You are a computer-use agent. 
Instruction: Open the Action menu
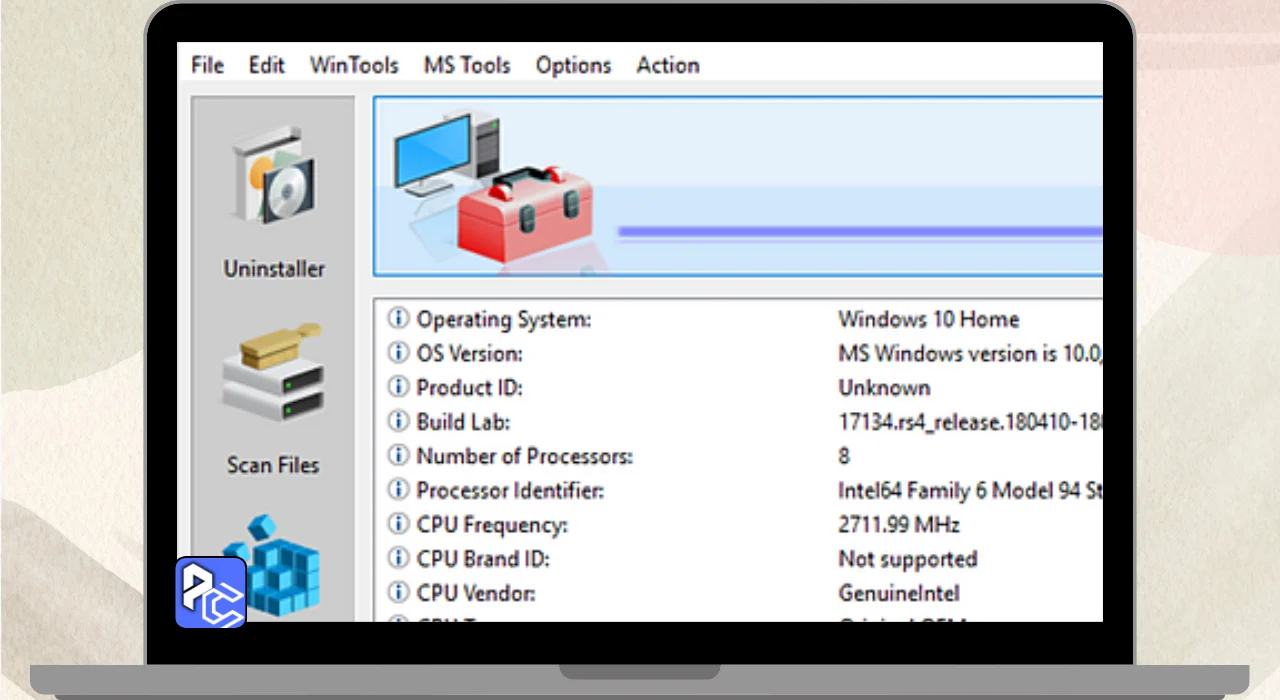click(668, 65)
